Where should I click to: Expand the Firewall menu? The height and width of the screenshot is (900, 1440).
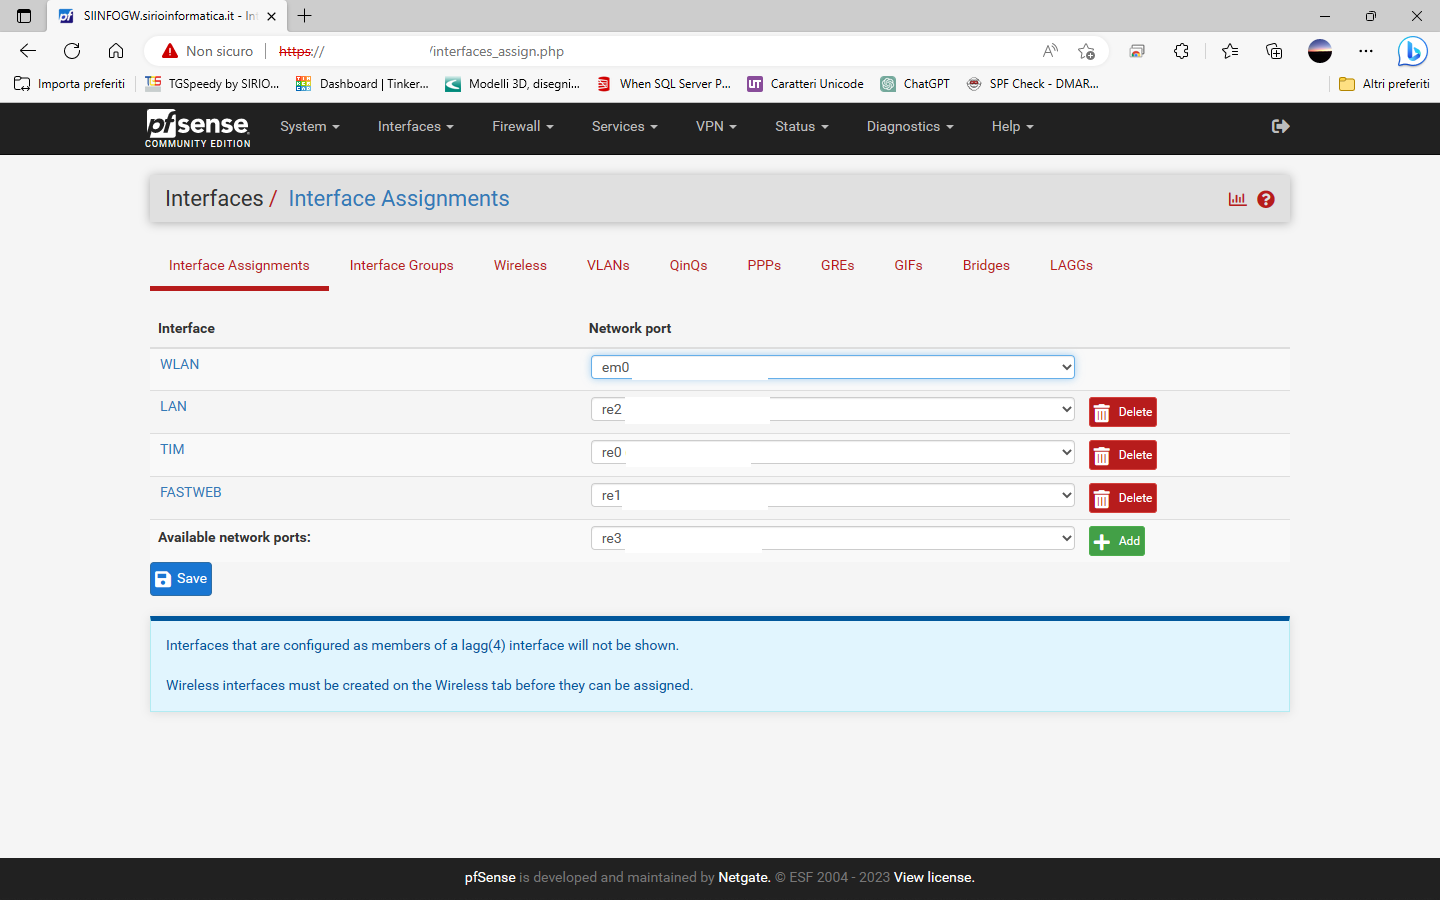(x=523, y=127)
